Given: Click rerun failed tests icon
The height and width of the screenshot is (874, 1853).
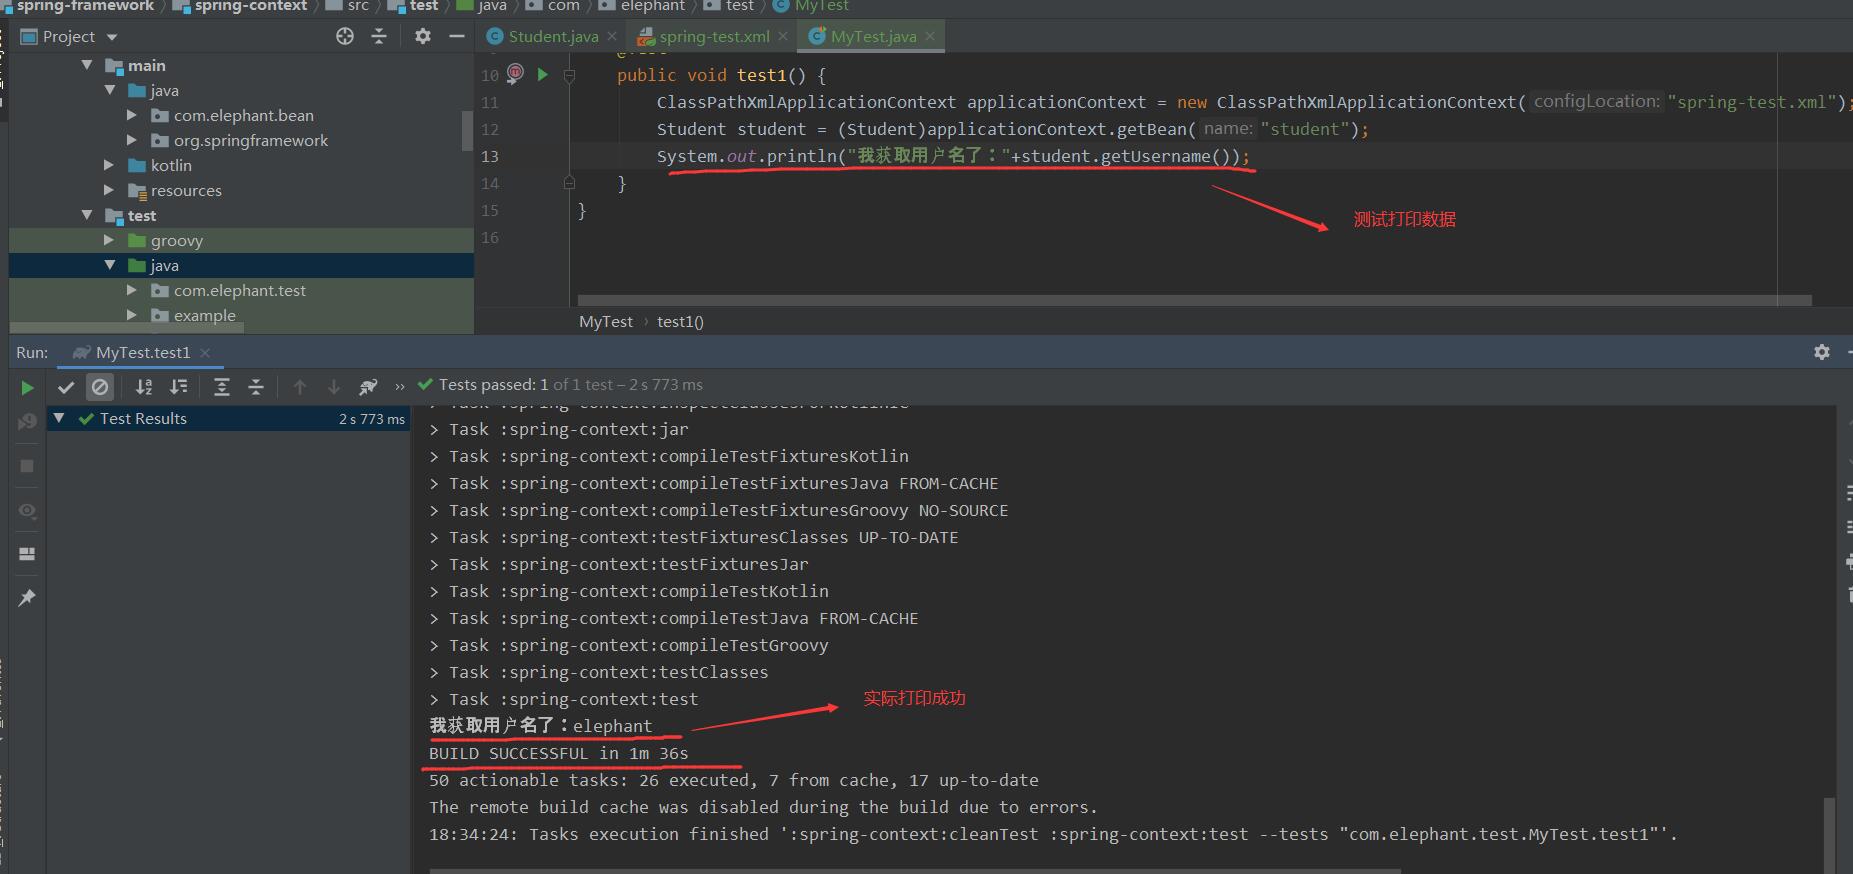Looking at the screenshot, I should click(27, 422).
